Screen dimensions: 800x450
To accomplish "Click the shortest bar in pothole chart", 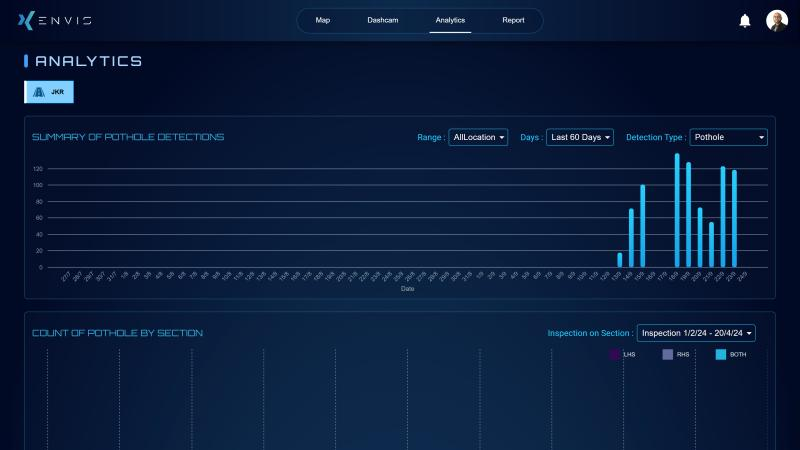I will 620,260.
